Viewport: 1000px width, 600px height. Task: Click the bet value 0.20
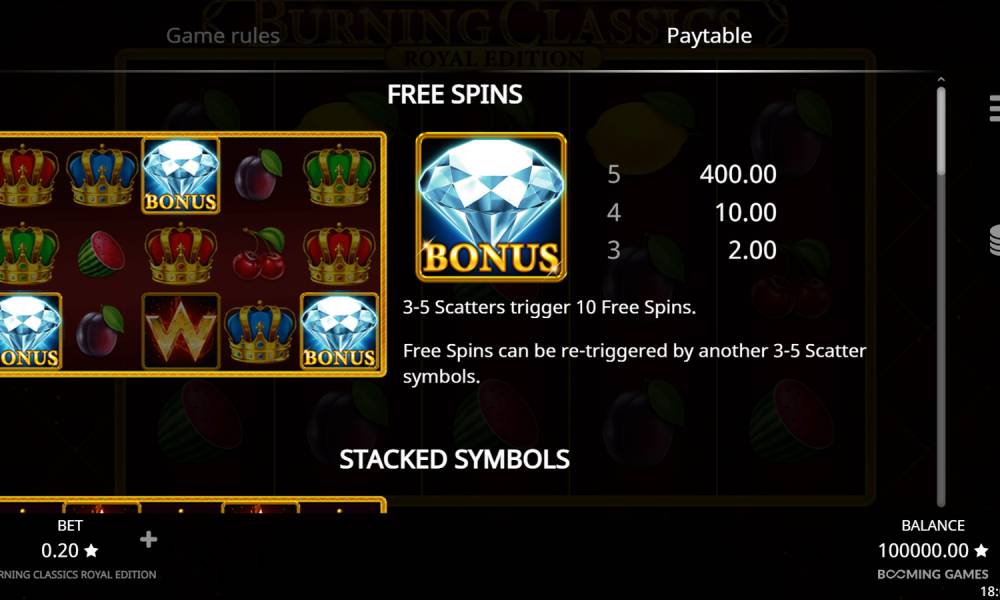[x=60, y=550]
